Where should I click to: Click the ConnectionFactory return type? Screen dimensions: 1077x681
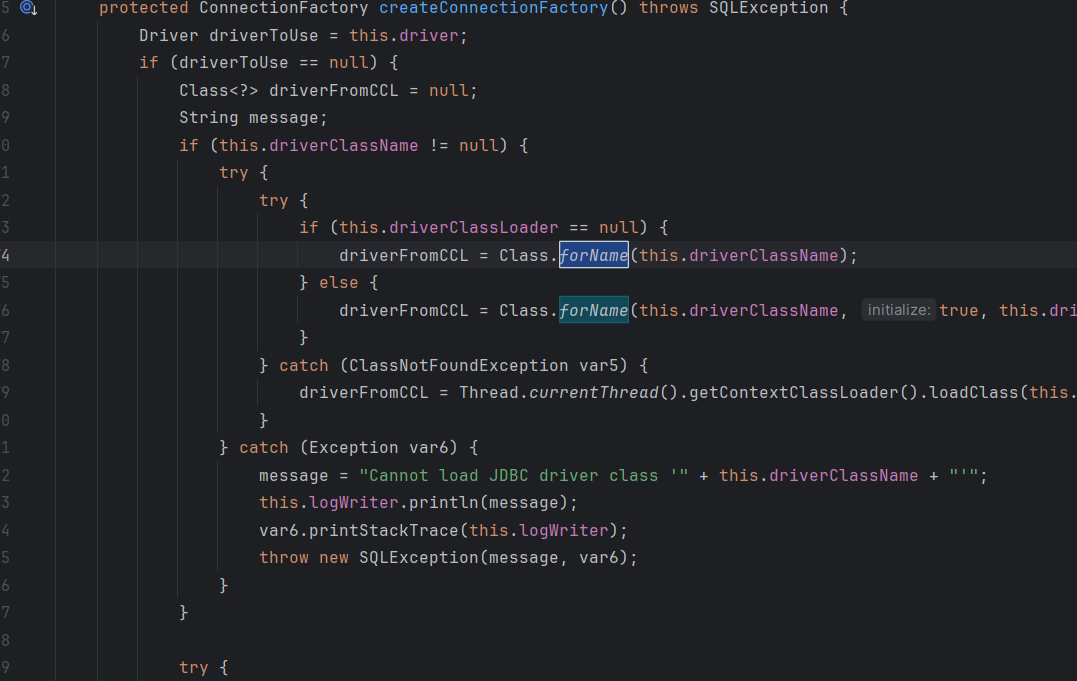284,8
